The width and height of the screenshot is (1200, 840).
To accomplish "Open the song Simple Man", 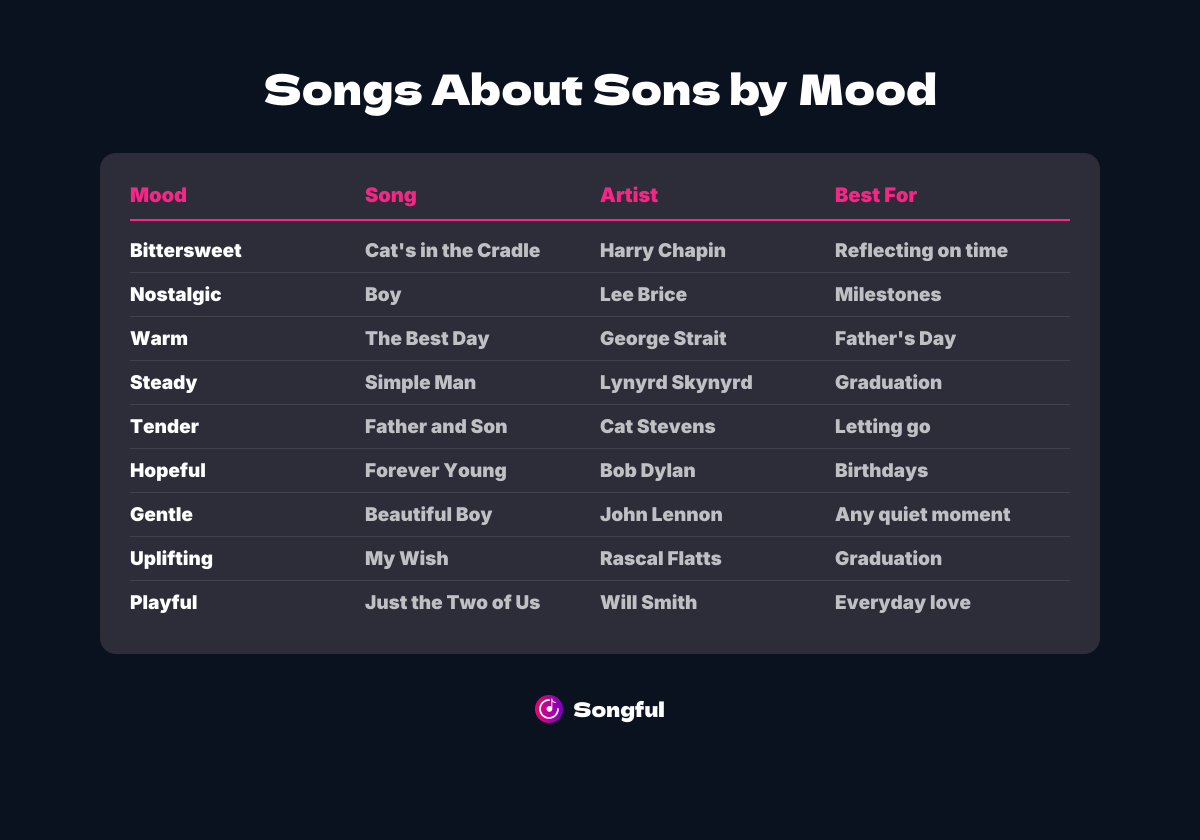I will (420, 383).
